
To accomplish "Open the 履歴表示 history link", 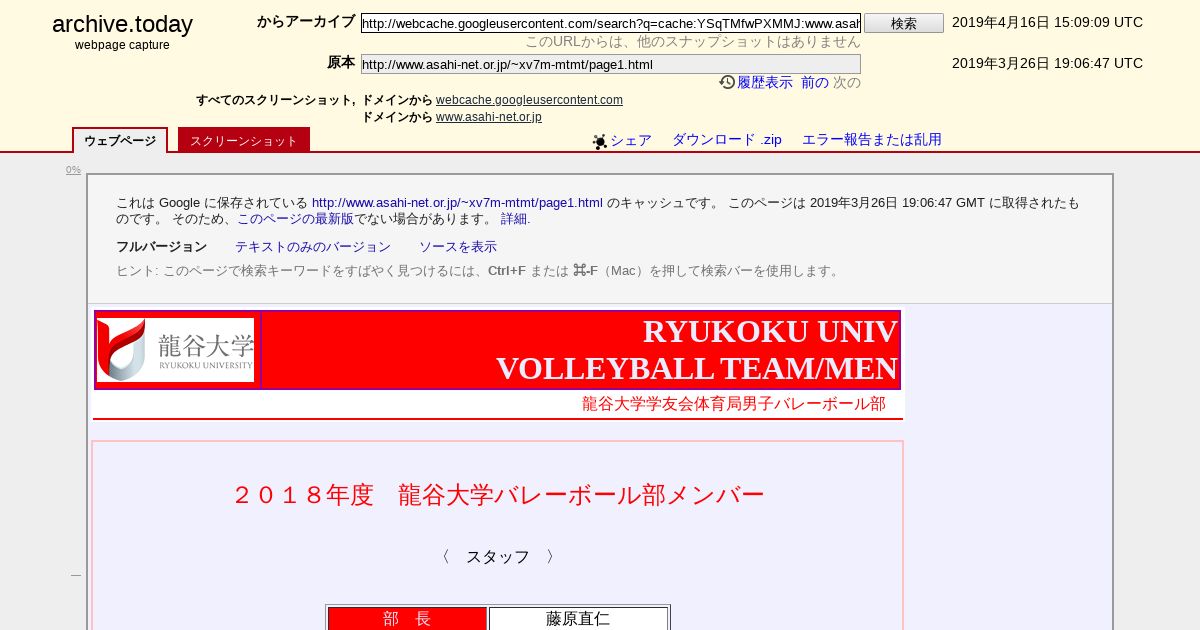I will pyautogui.click(x=764, y=82).
